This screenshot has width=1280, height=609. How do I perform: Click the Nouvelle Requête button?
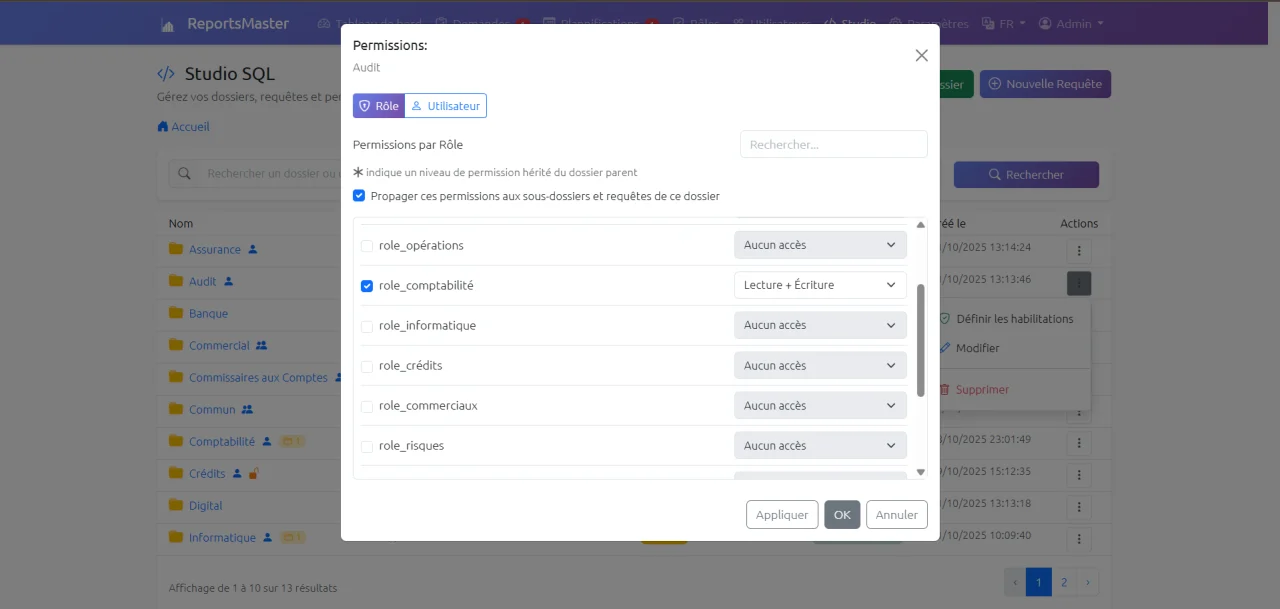[1045, 84]
